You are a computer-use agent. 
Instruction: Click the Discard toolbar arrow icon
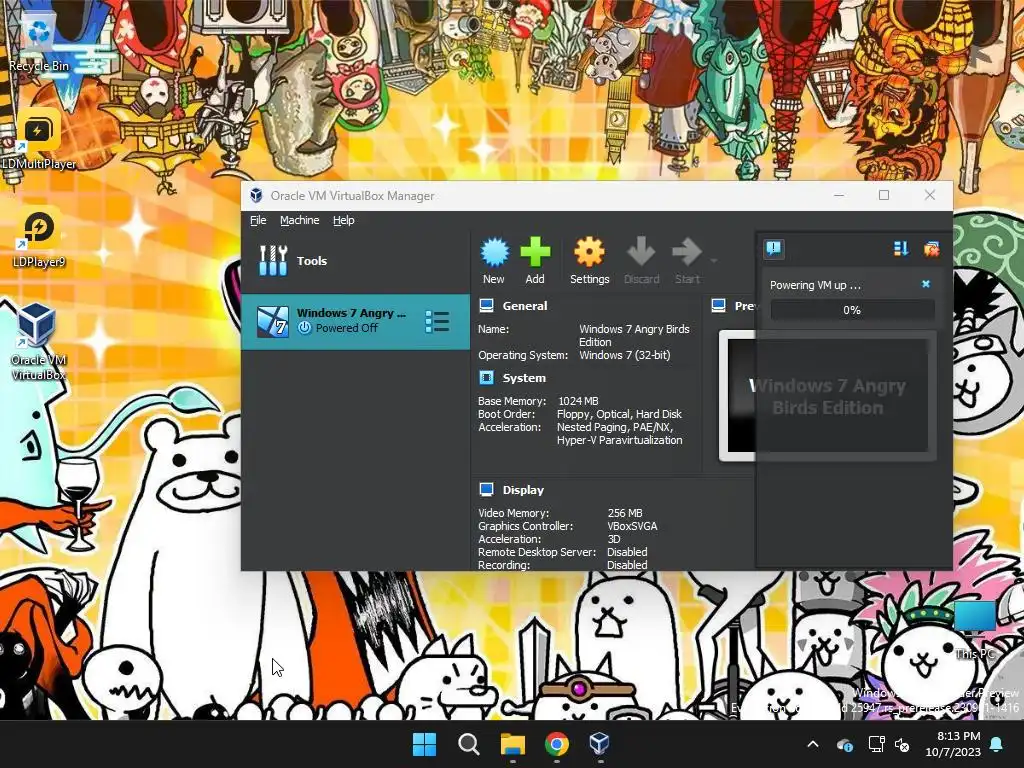click(641, 253)
